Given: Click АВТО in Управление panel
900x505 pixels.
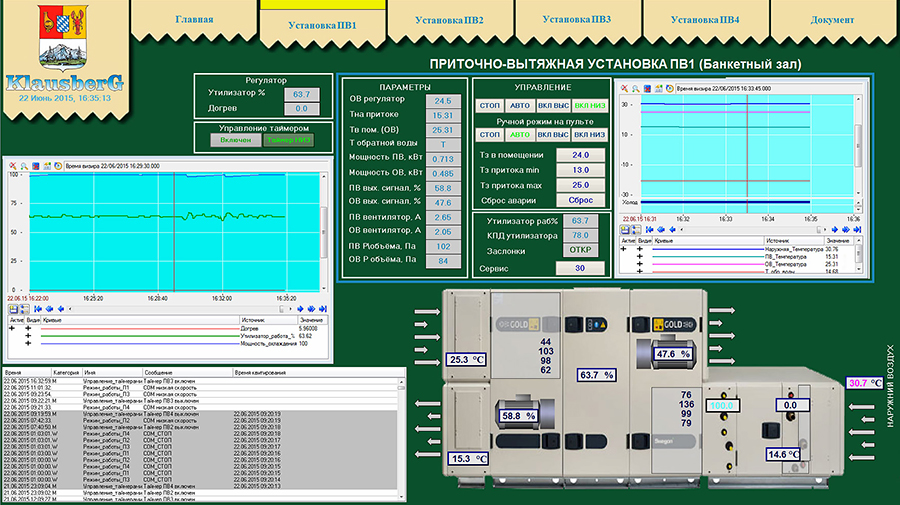Looking at the screenshot, I should [x=519, y=106].
